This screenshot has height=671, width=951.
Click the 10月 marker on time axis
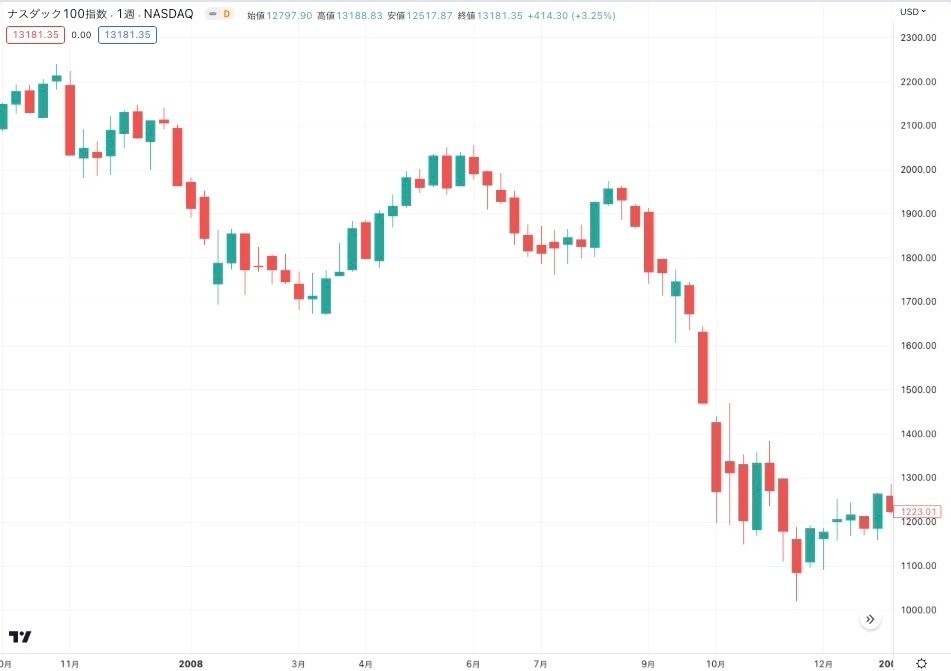[714, 662]
